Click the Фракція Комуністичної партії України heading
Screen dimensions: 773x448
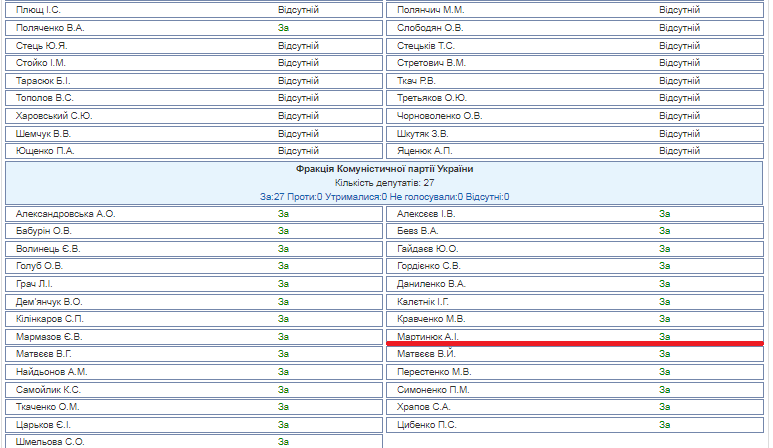pyautogui.click(x=385, y=170)
